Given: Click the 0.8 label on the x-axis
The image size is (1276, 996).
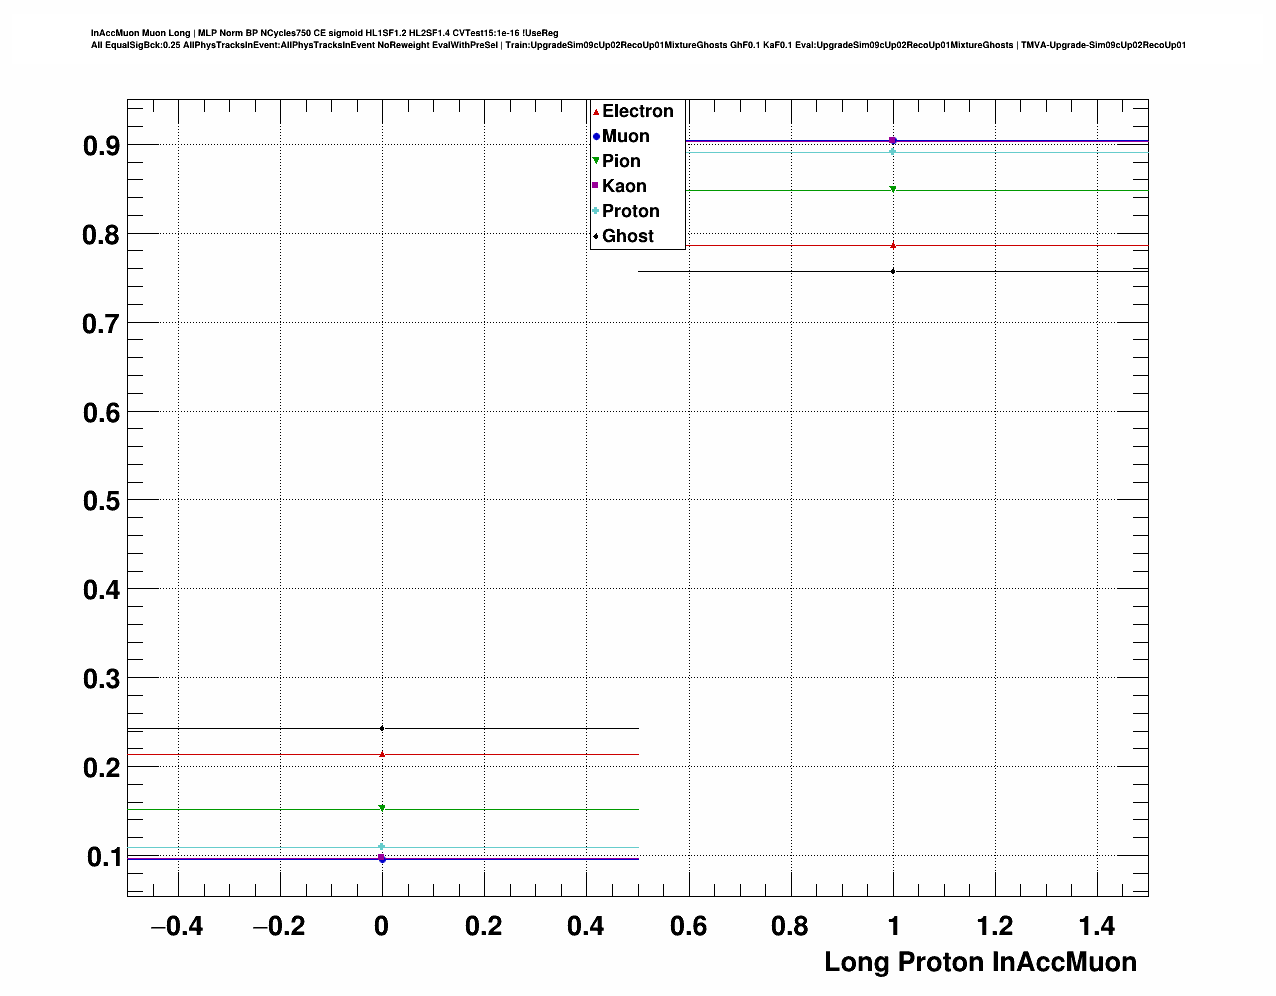Looking at the screenshot, I should coord(790,927).
